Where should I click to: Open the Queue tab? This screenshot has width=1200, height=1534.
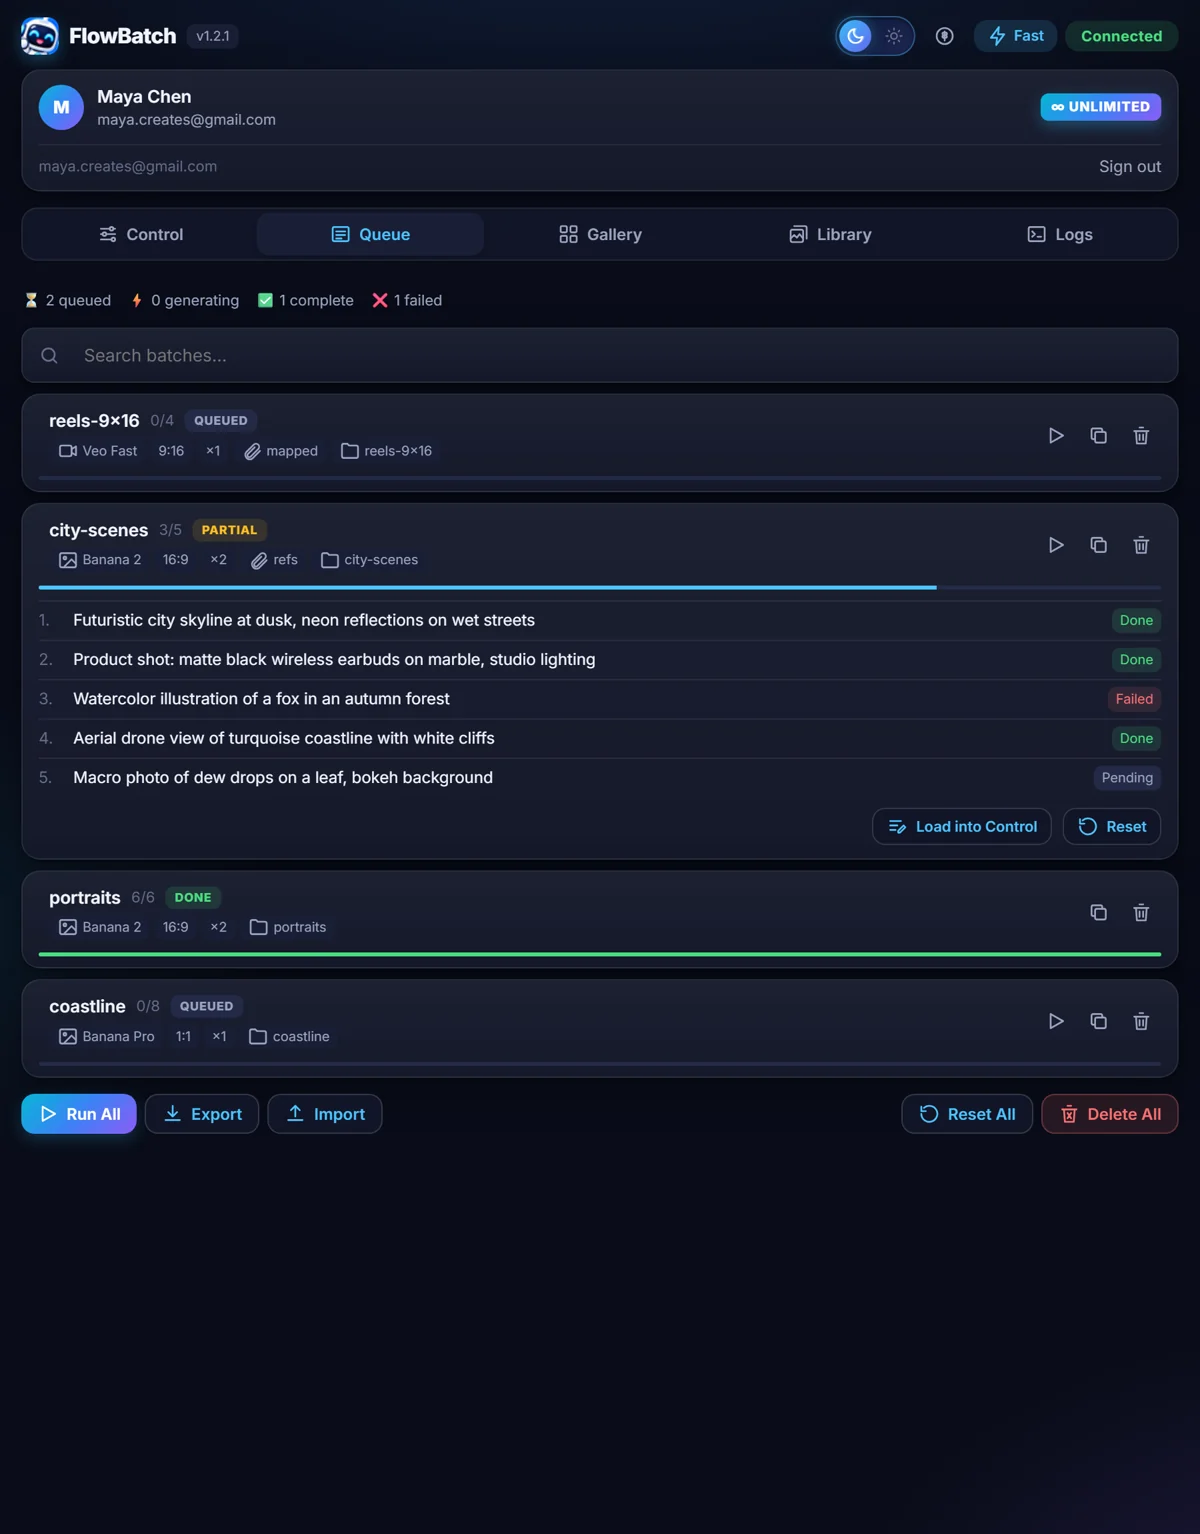(x=370, y=234)
